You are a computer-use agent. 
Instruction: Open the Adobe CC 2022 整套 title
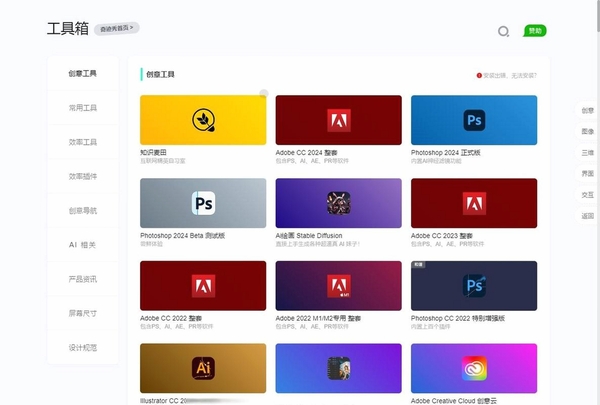point(171,318)
